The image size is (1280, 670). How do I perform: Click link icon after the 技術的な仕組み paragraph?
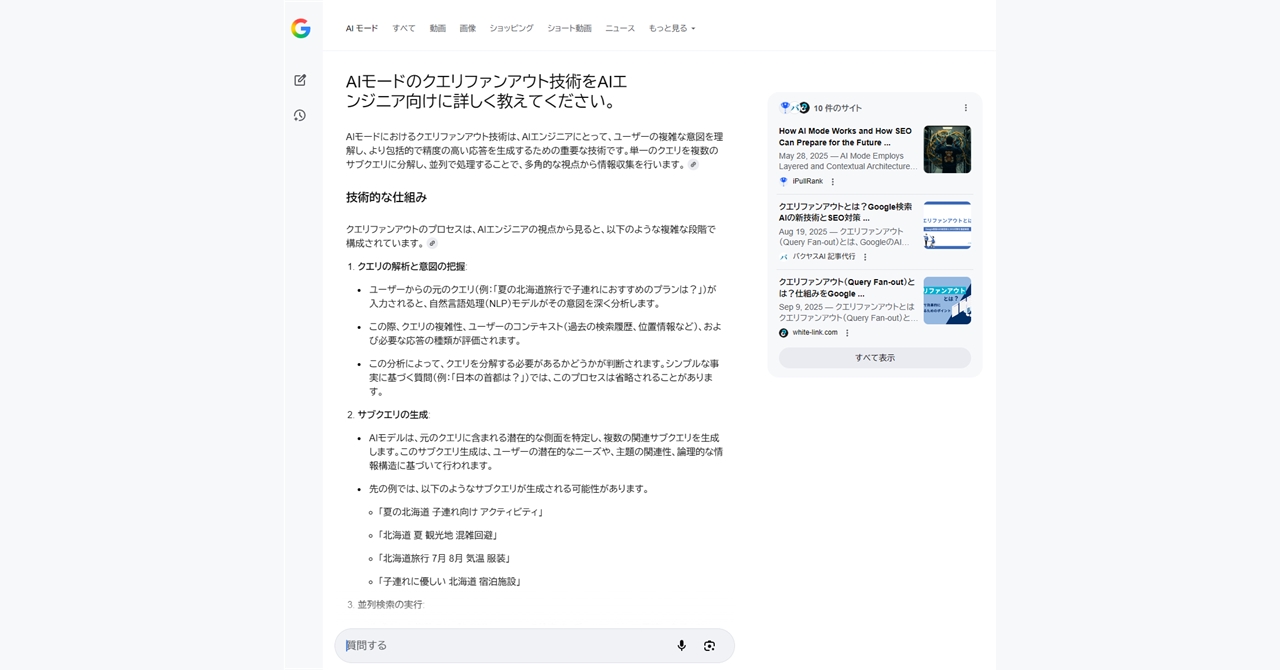point(432,243)
